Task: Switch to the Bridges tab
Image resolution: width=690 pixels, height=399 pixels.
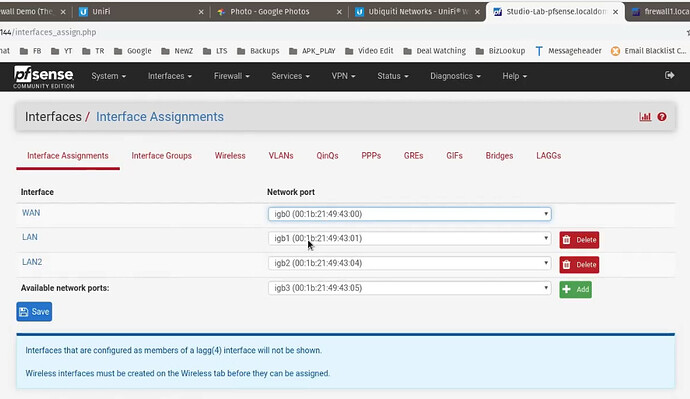Action: 499,156
